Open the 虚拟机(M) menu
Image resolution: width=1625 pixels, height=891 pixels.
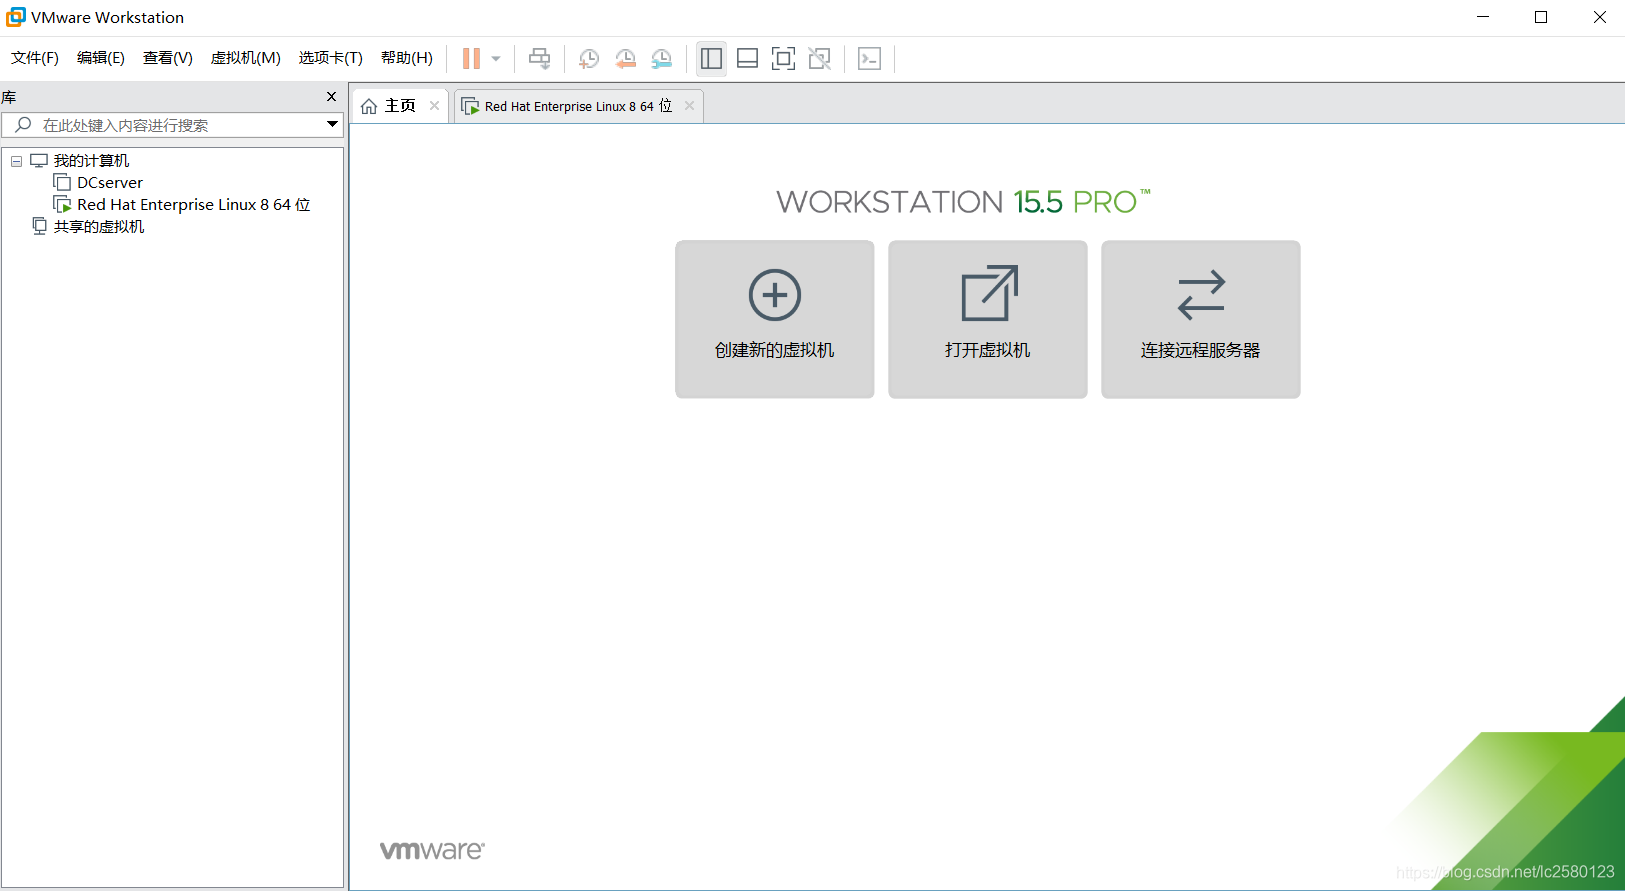pyautogui.click(x=246, y=58)
